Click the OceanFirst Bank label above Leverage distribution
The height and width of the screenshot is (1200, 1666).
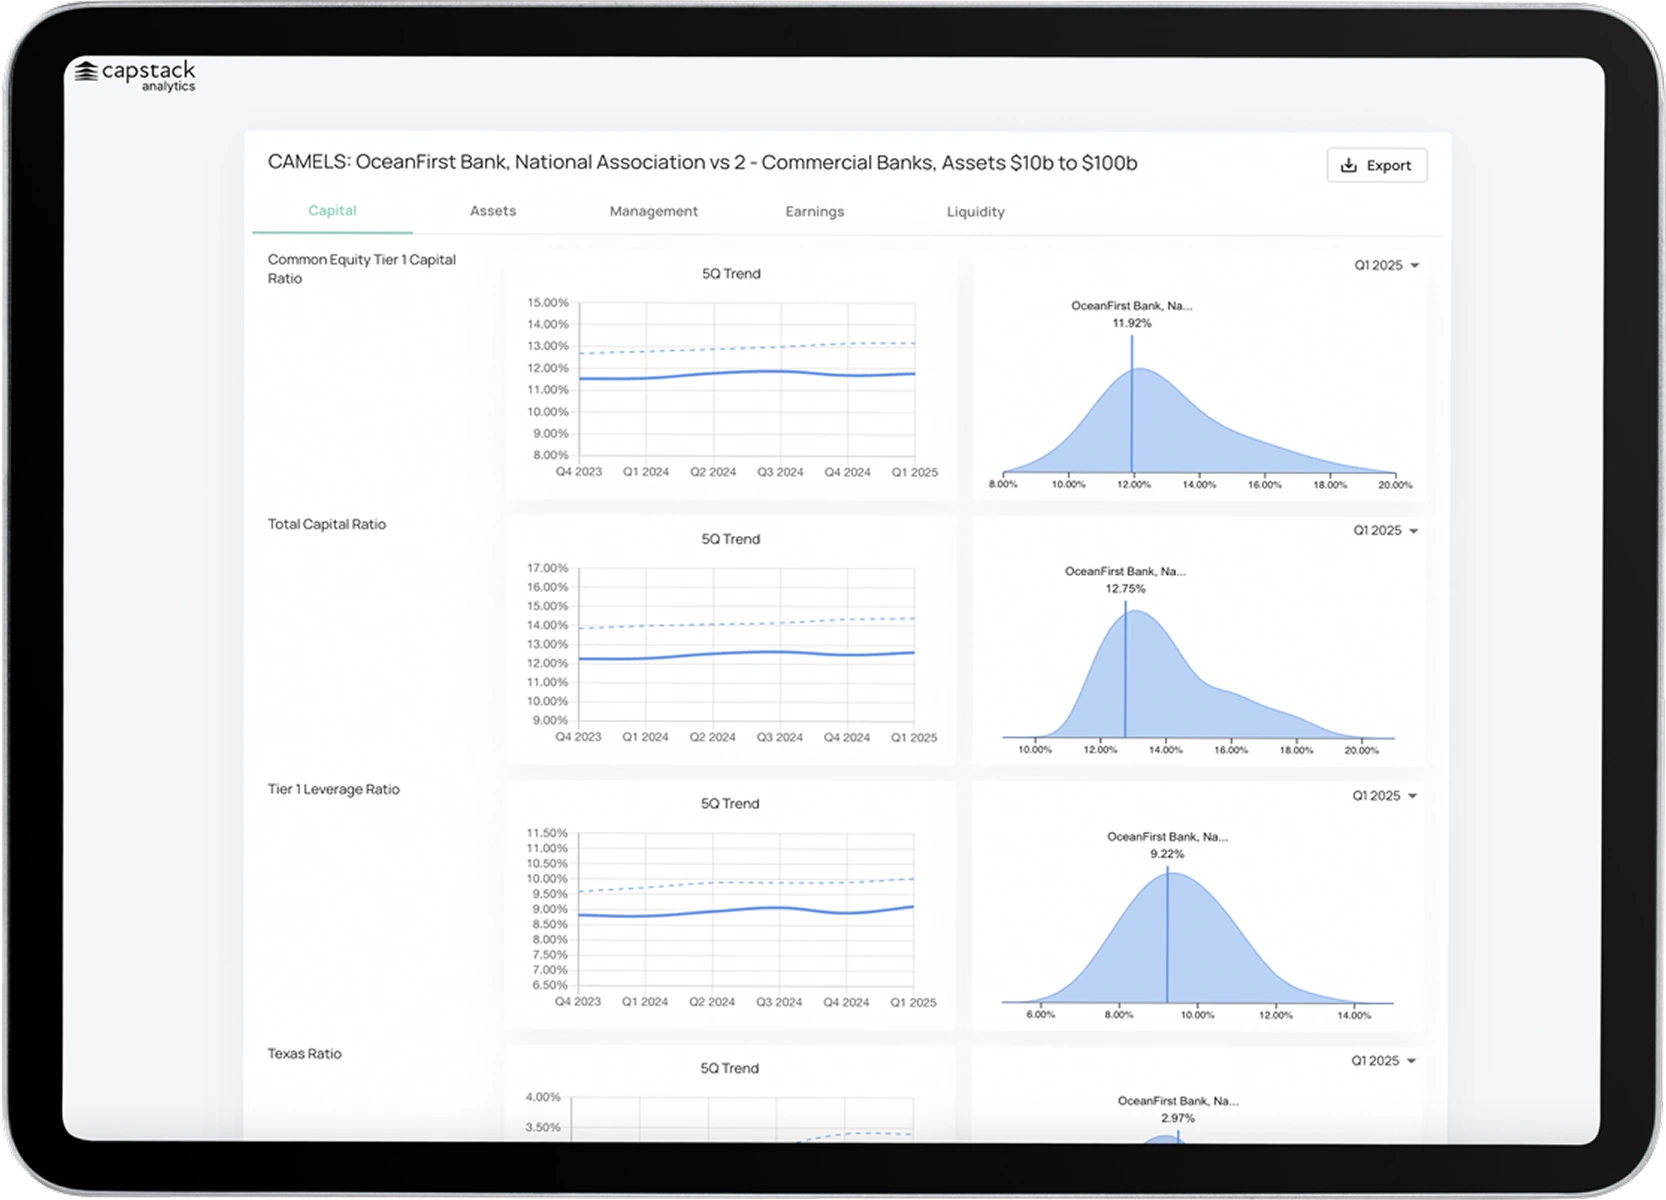click(x=1167, y=837)
